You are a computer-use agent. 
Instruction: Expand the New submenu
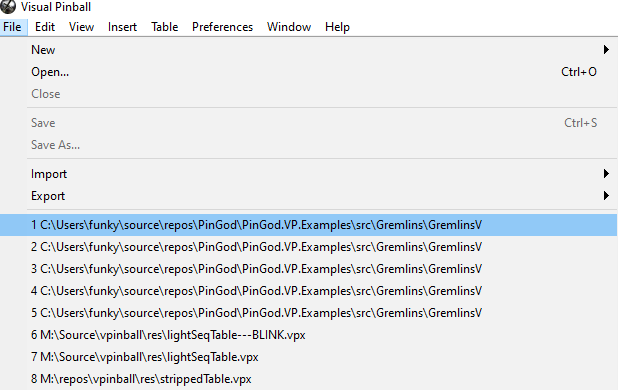tap(309, 50)
